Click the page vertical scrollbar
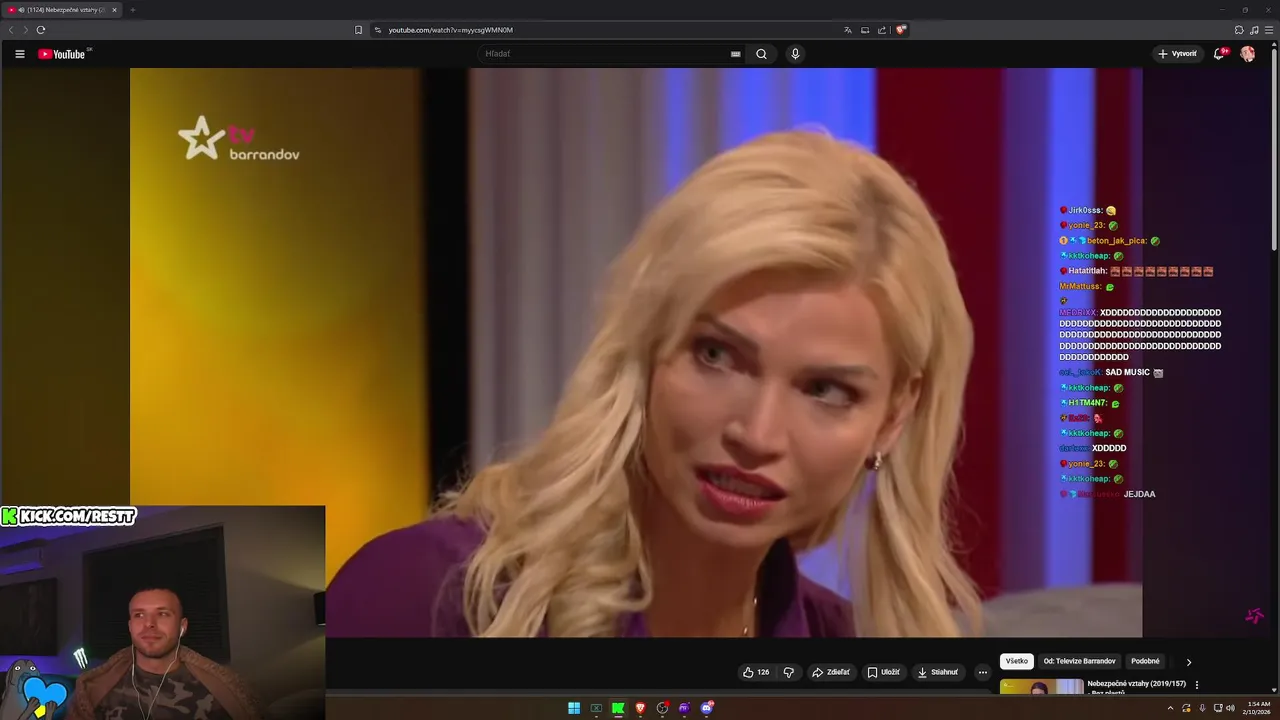 1274,150
